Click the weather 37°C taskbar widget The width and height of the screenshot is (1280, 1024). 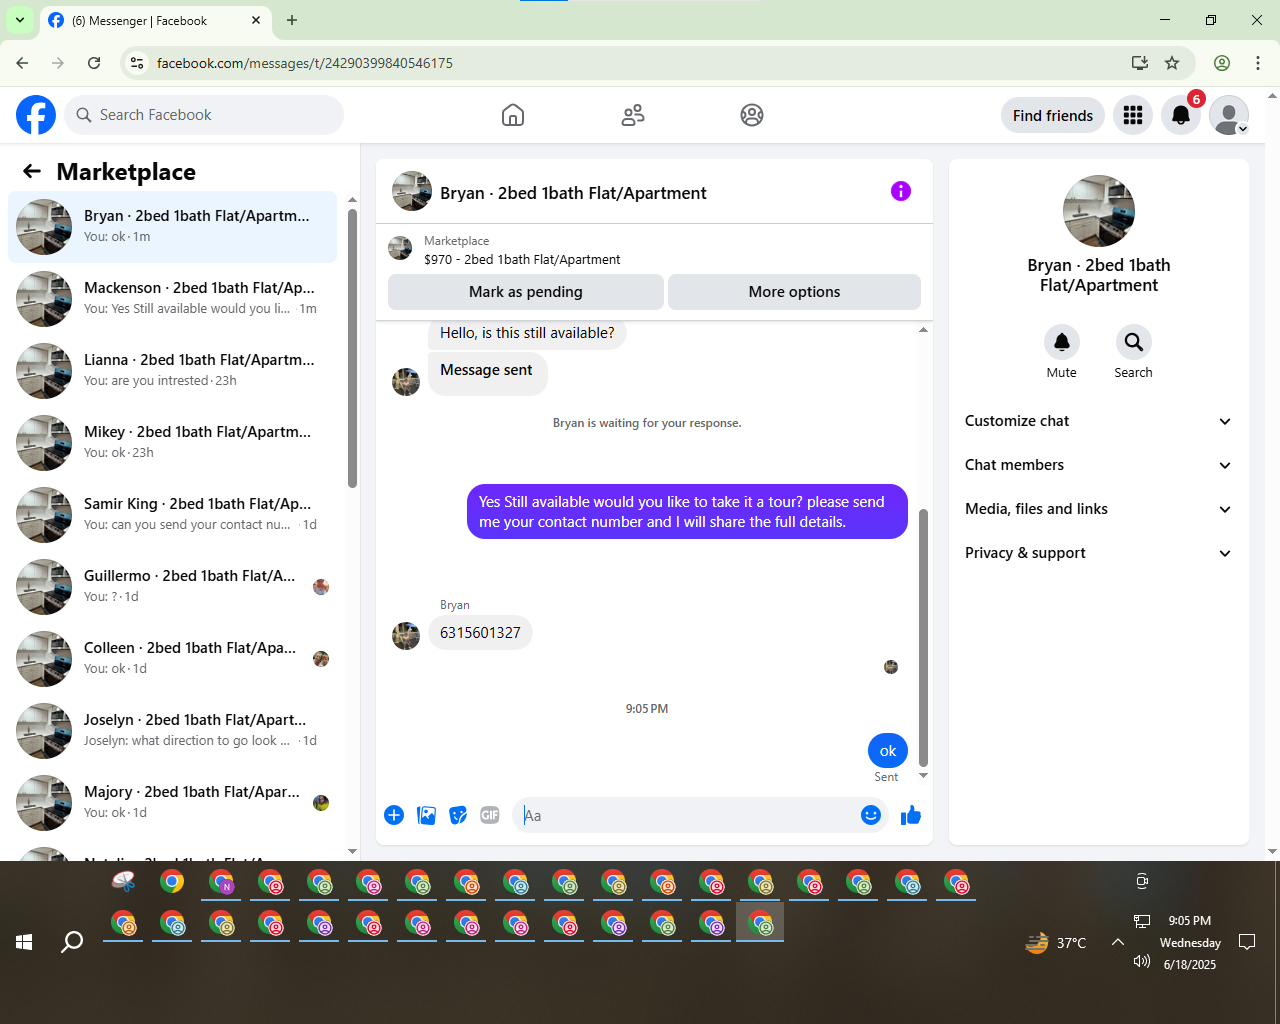click(x=1056, y=942)
